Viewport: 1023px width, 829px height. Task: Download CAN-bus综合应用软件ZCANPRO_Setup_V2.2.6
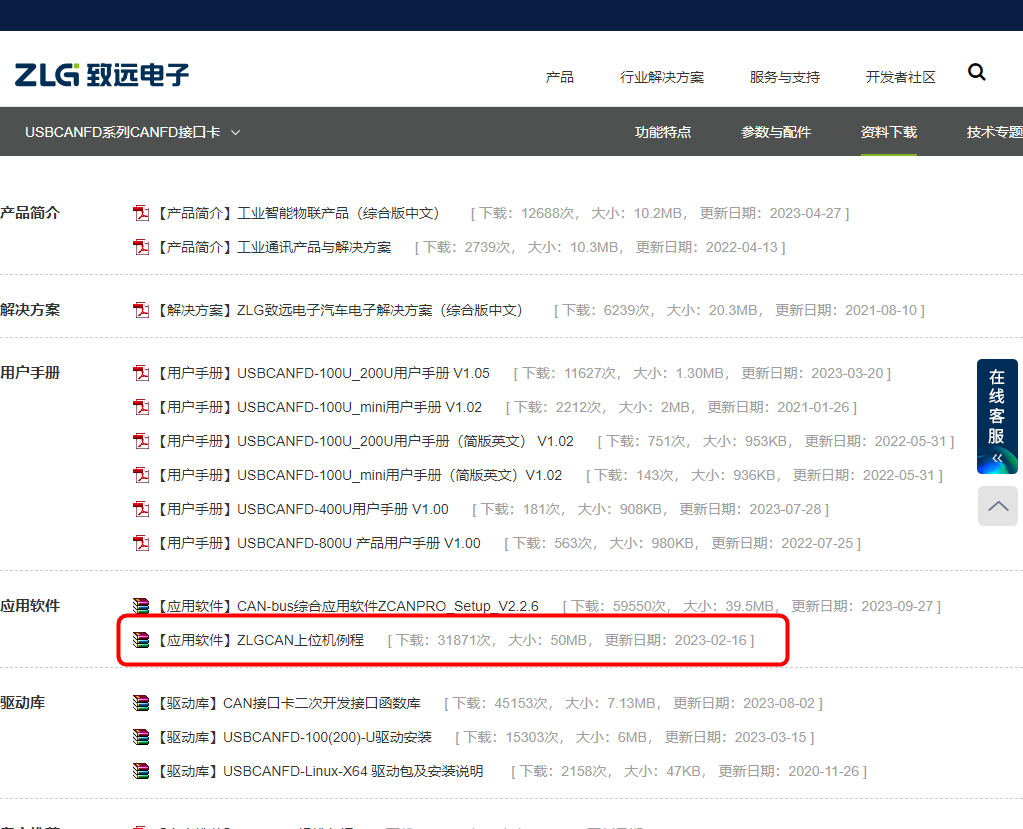click(x=348, y=606)
